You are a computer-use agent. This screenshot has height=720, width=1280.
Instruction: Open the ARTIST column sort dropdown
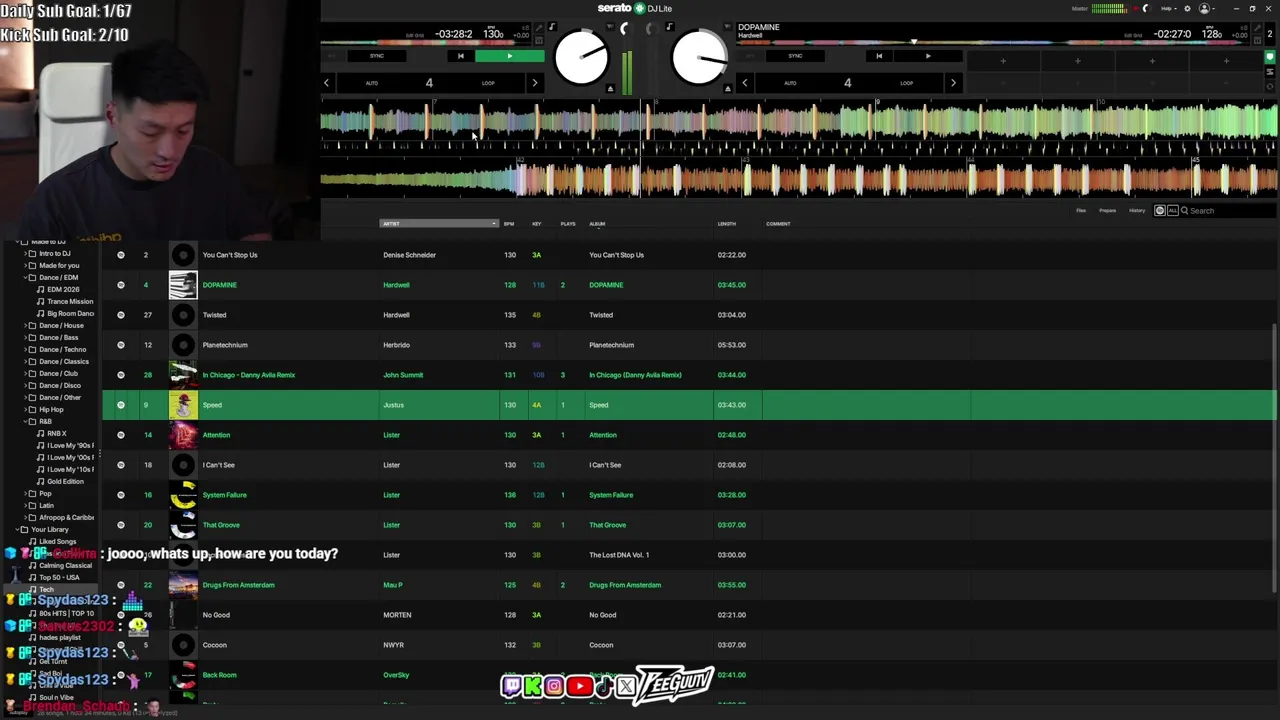[x=494, y=224]
